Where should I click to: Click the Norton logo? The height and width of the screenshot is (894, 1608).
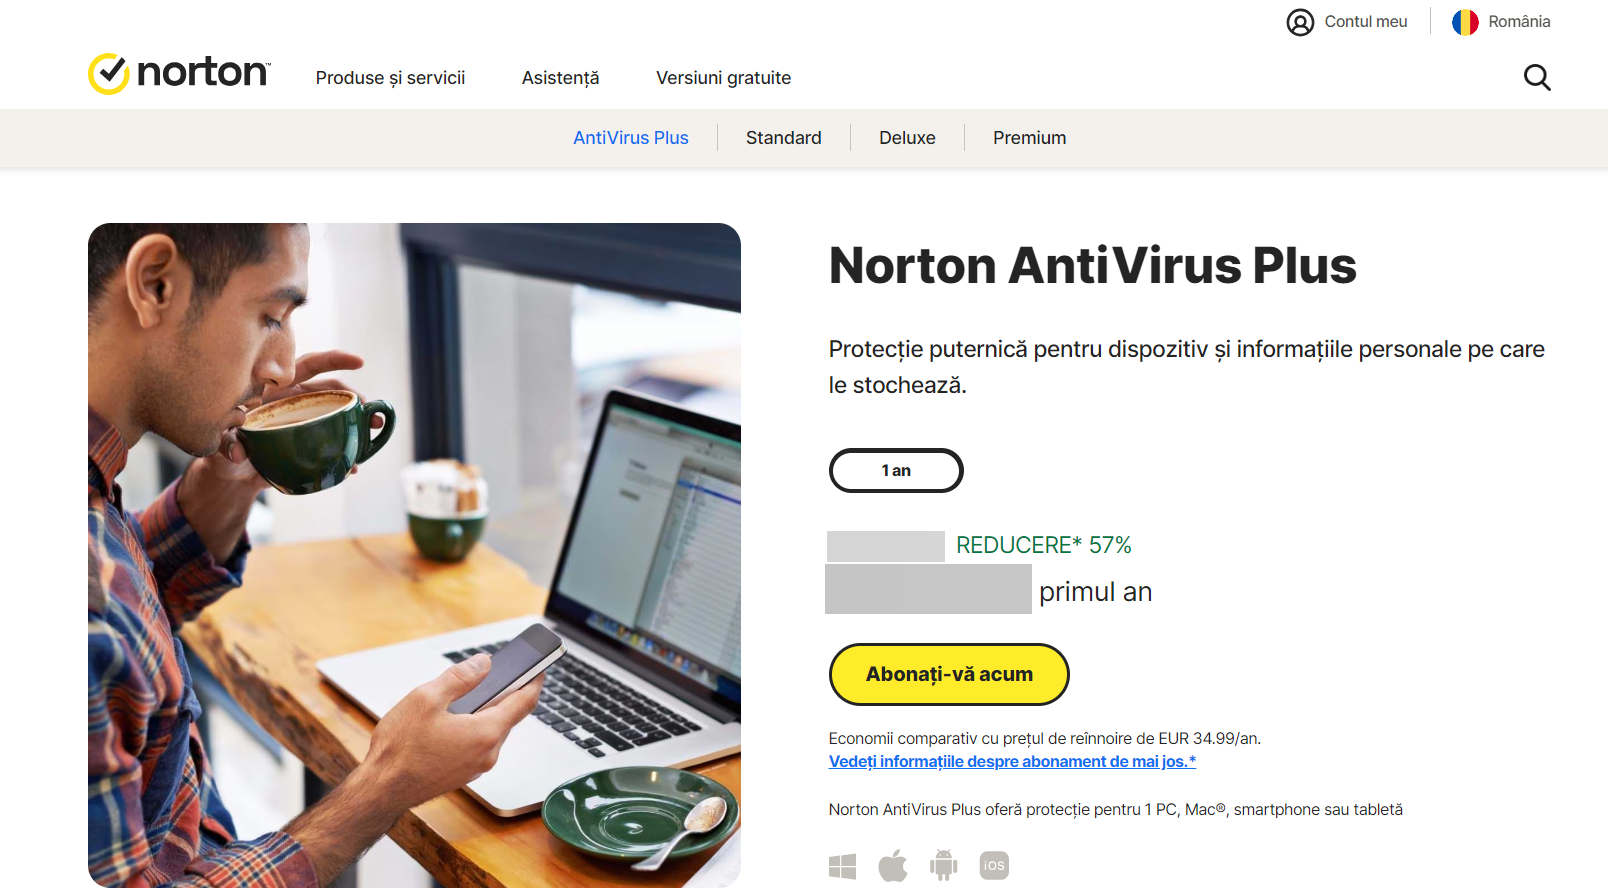tap(179, 74)
